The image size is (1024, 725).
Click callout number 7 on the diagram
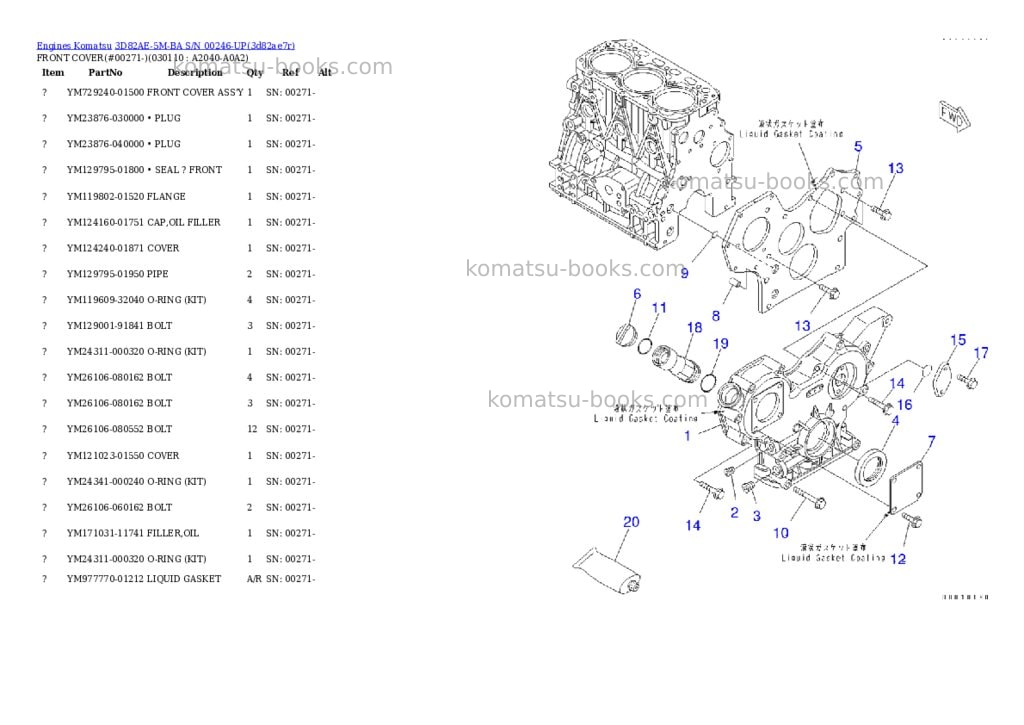931,442
